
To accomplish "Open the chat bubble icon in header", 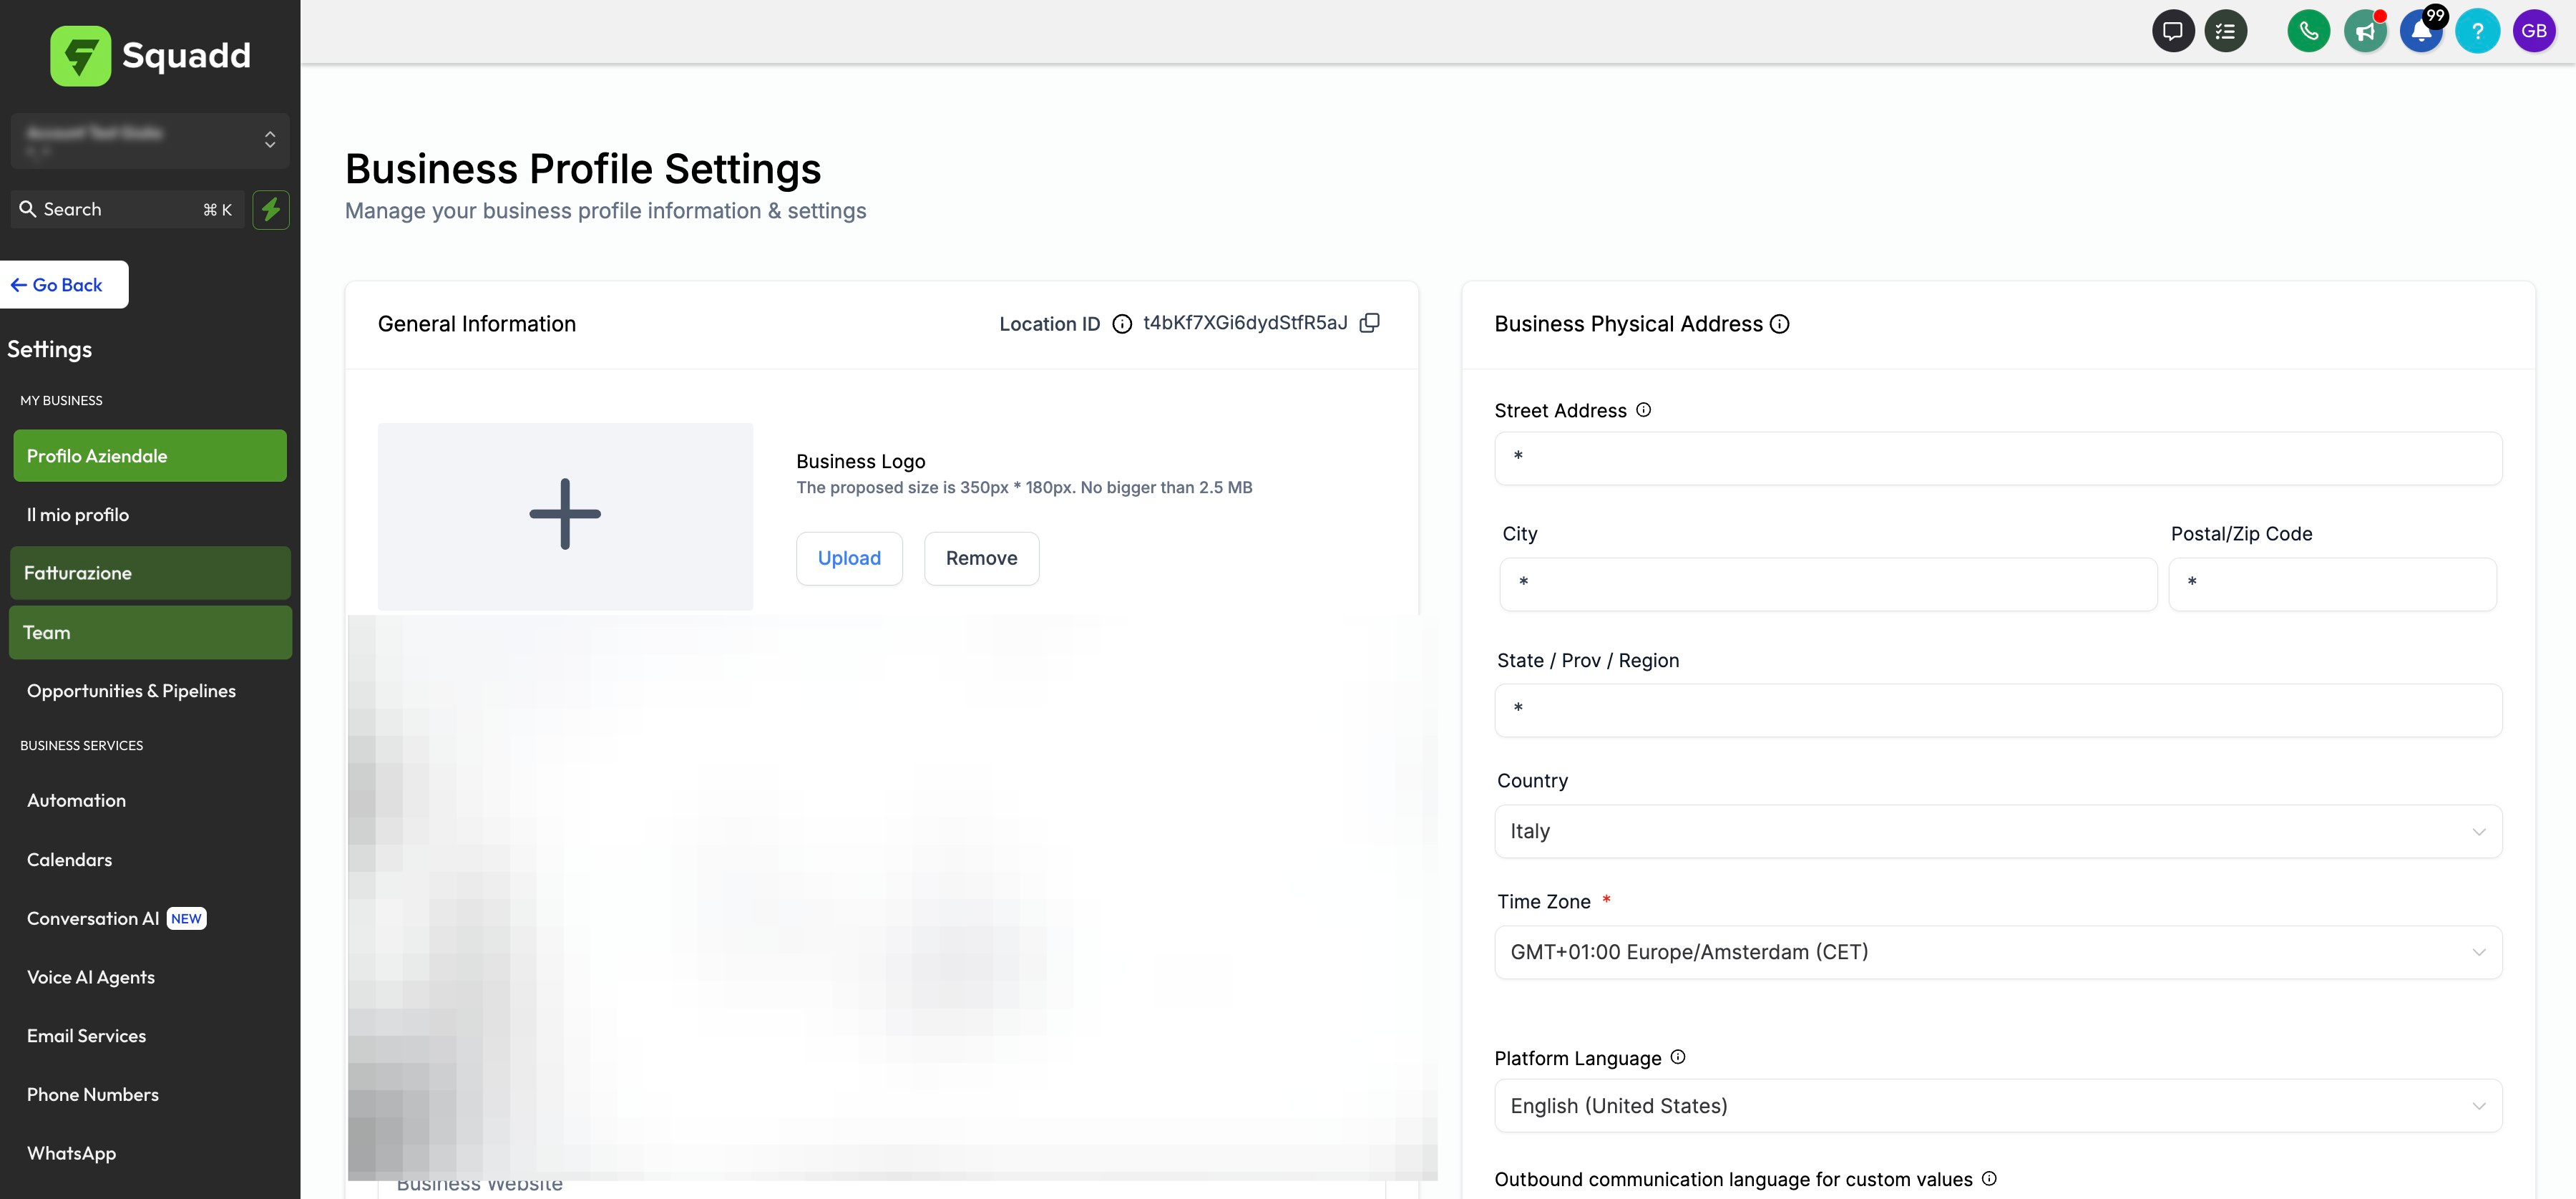I will (x=2172, y=31).
